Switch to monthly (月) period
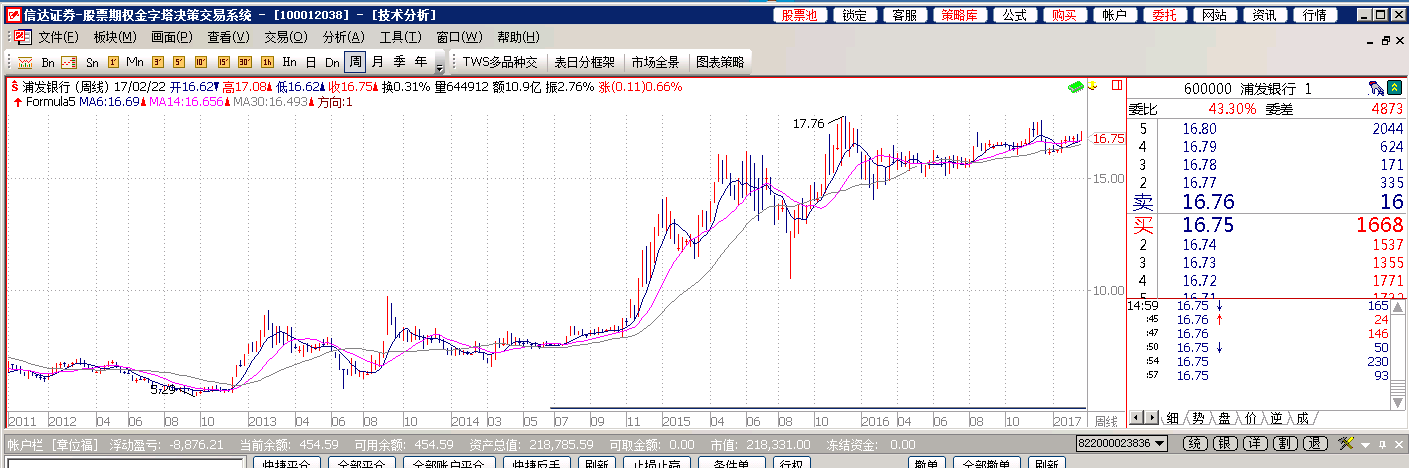 (377, 62)
